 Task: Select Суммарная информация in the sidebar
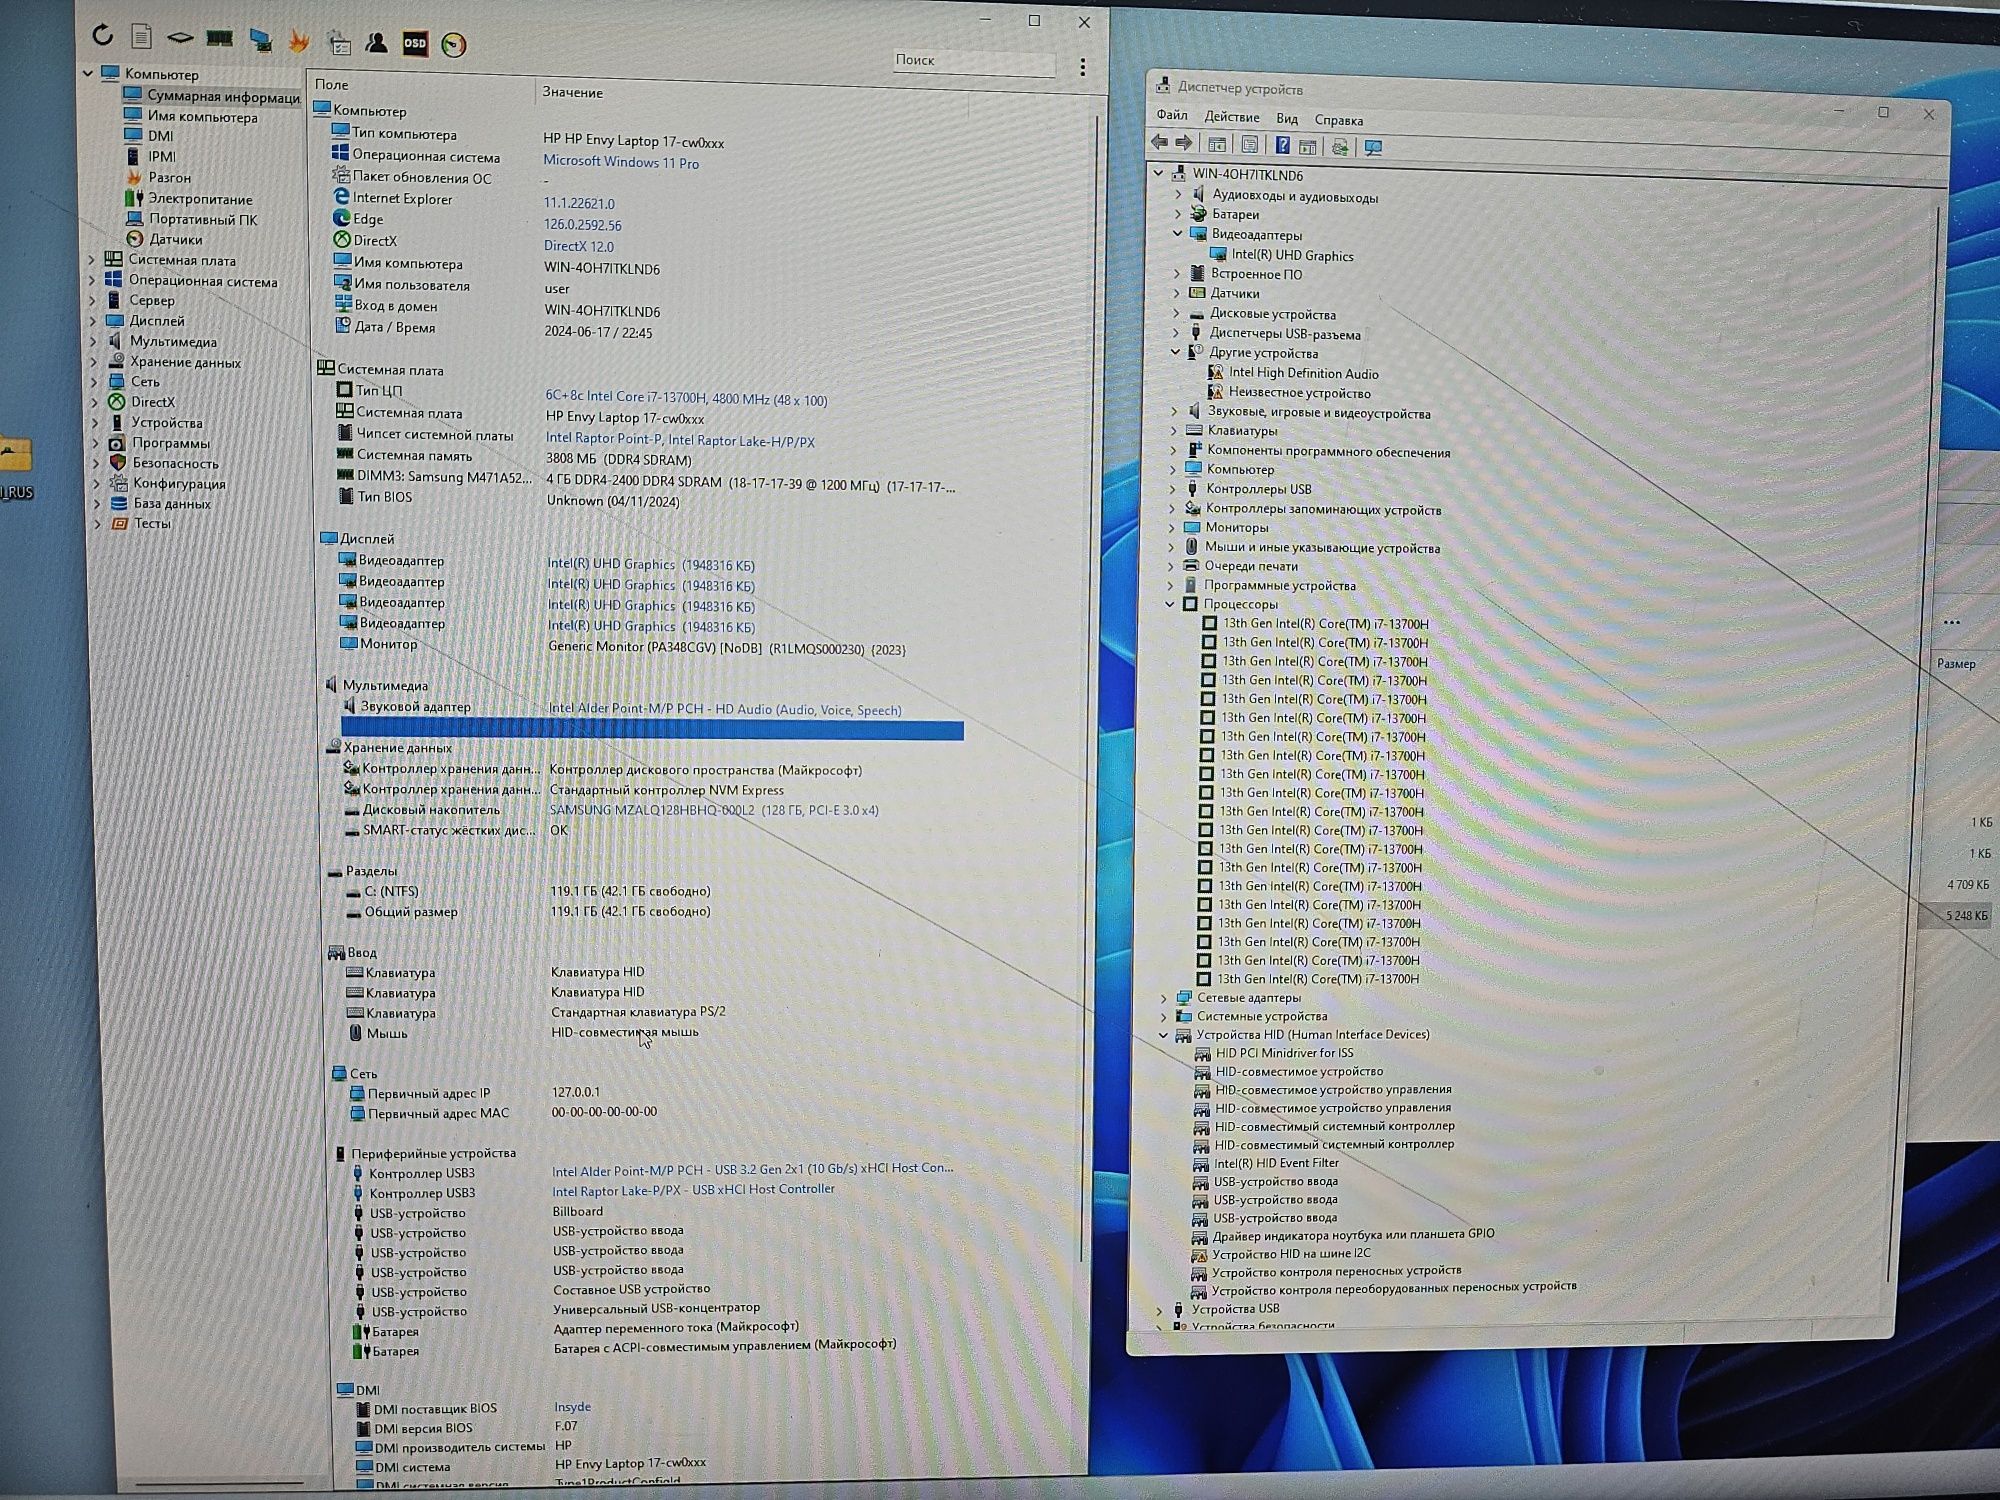(x=223, y=97)
